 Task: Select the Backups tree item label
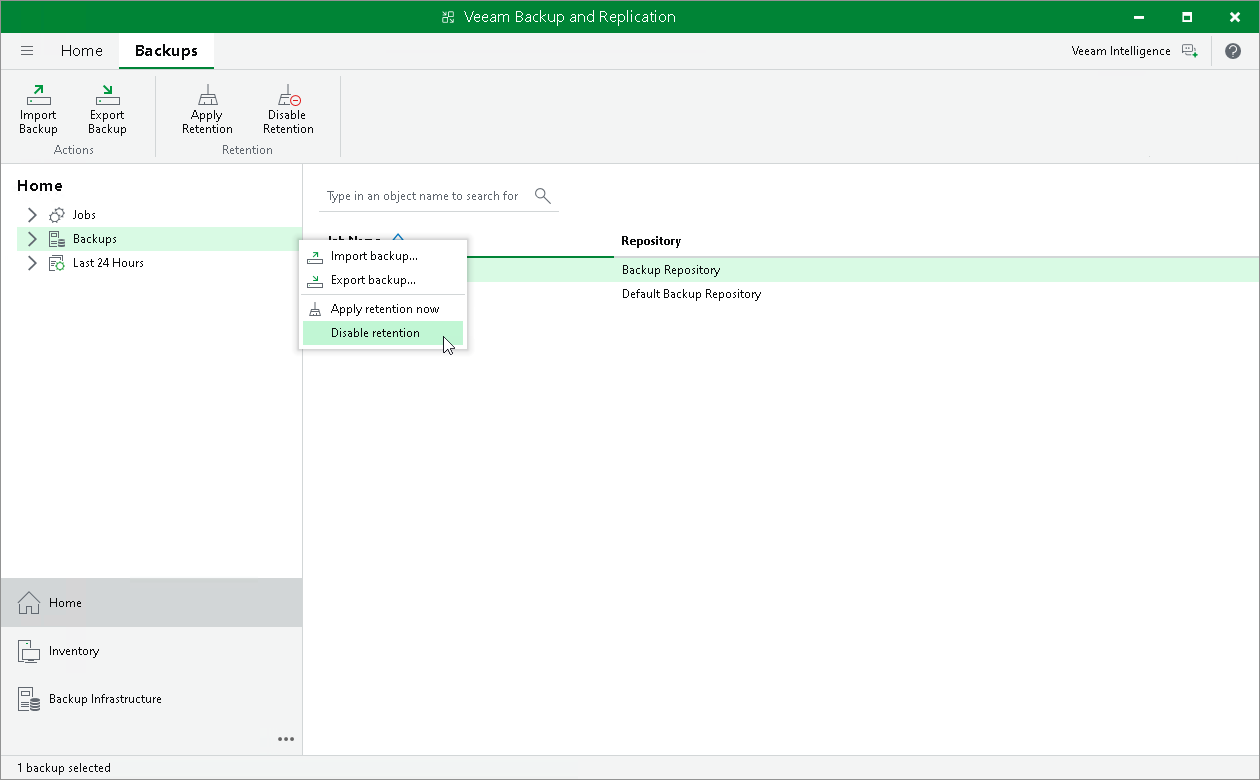point(95,239)
